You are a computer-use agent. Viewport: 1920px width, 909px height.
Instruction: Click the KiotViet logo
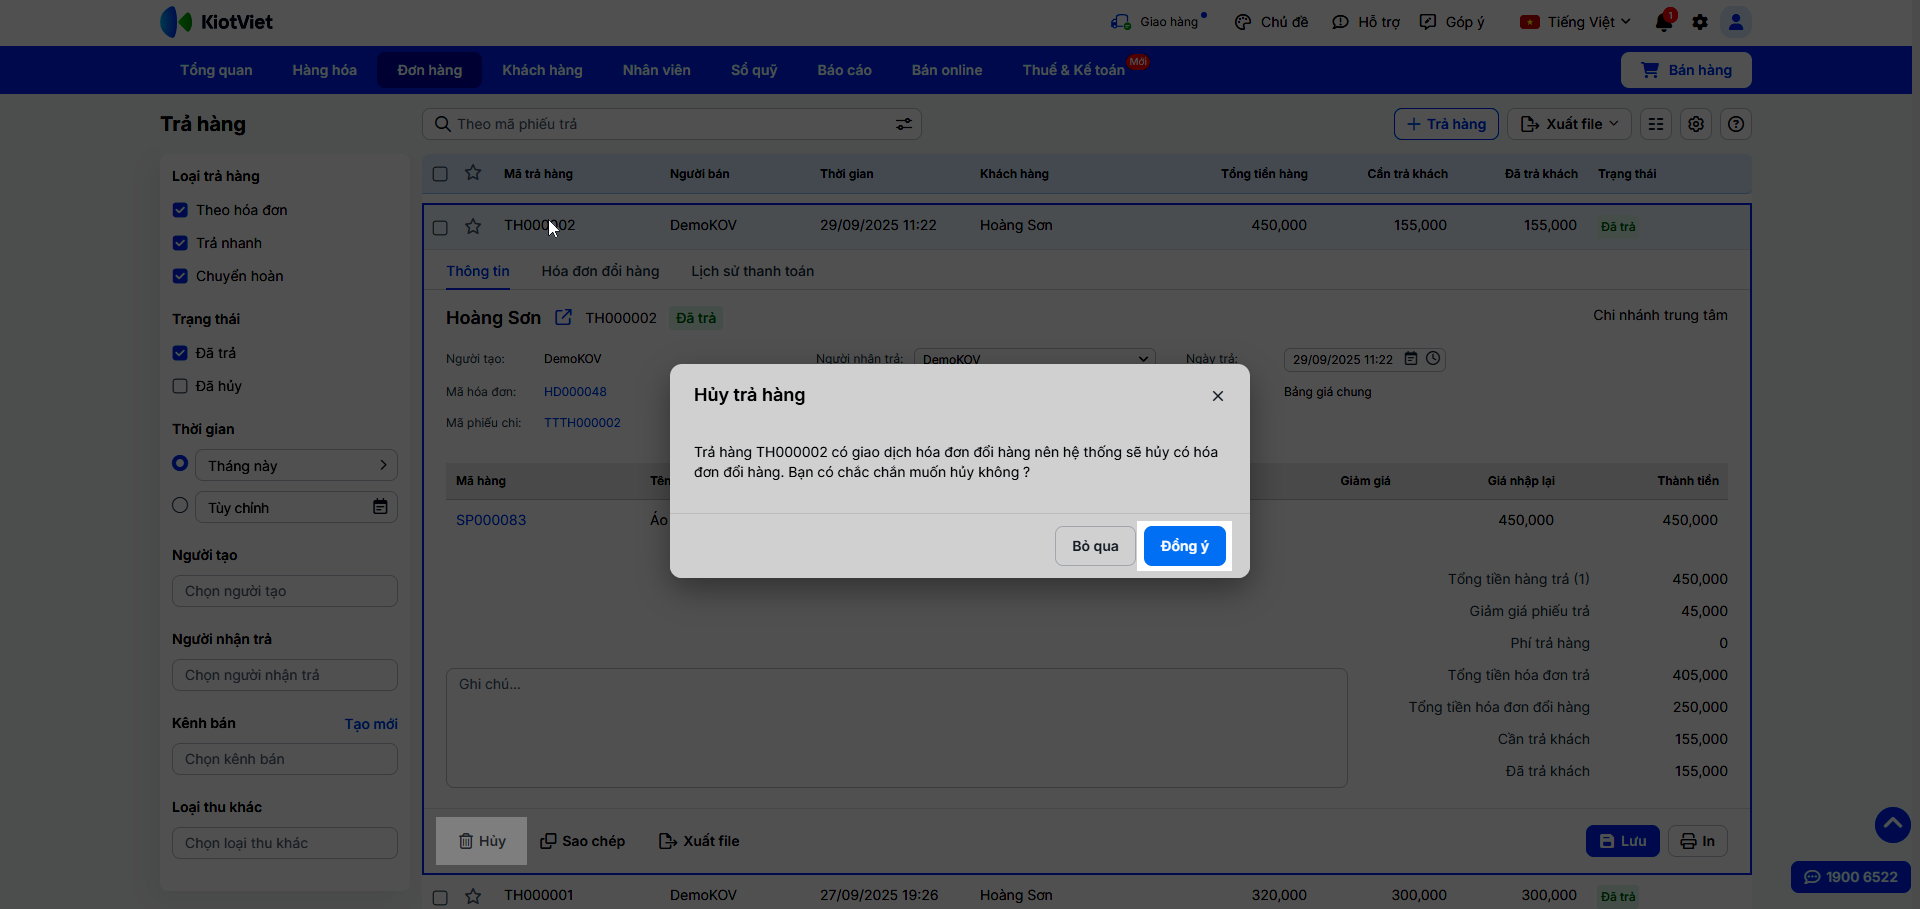(x=216, y=22)
